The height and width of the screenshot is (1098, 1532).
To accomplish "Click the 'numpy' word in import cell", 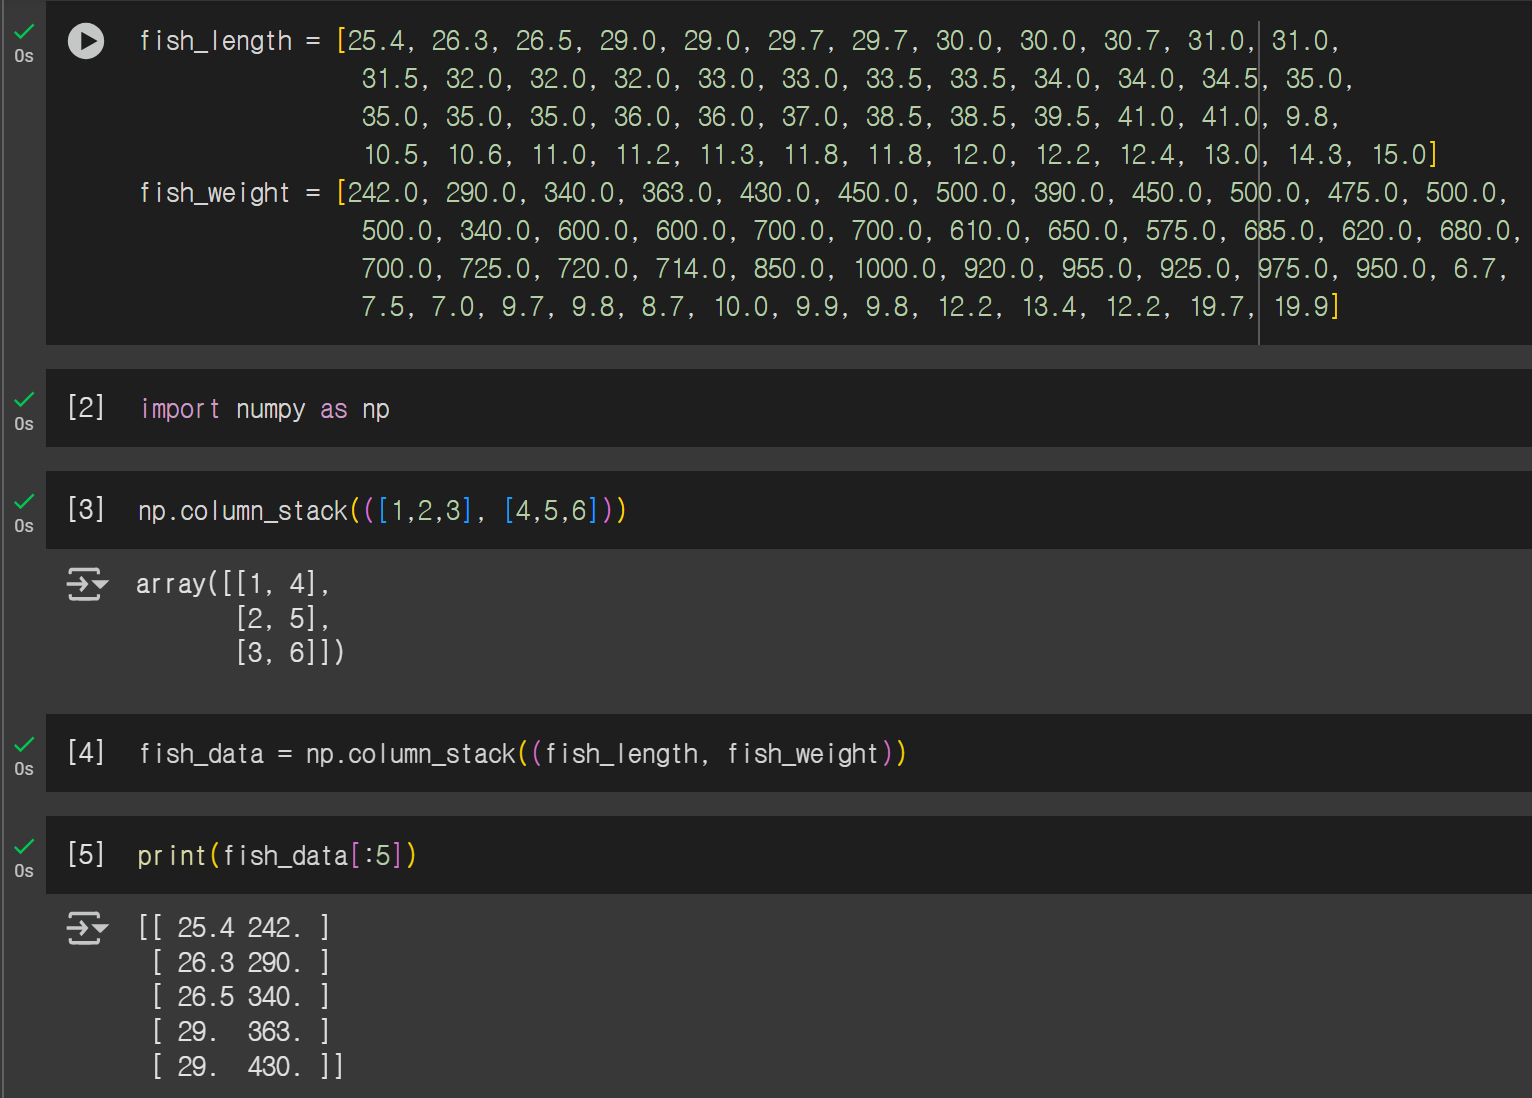I will [x=271, y=410].
